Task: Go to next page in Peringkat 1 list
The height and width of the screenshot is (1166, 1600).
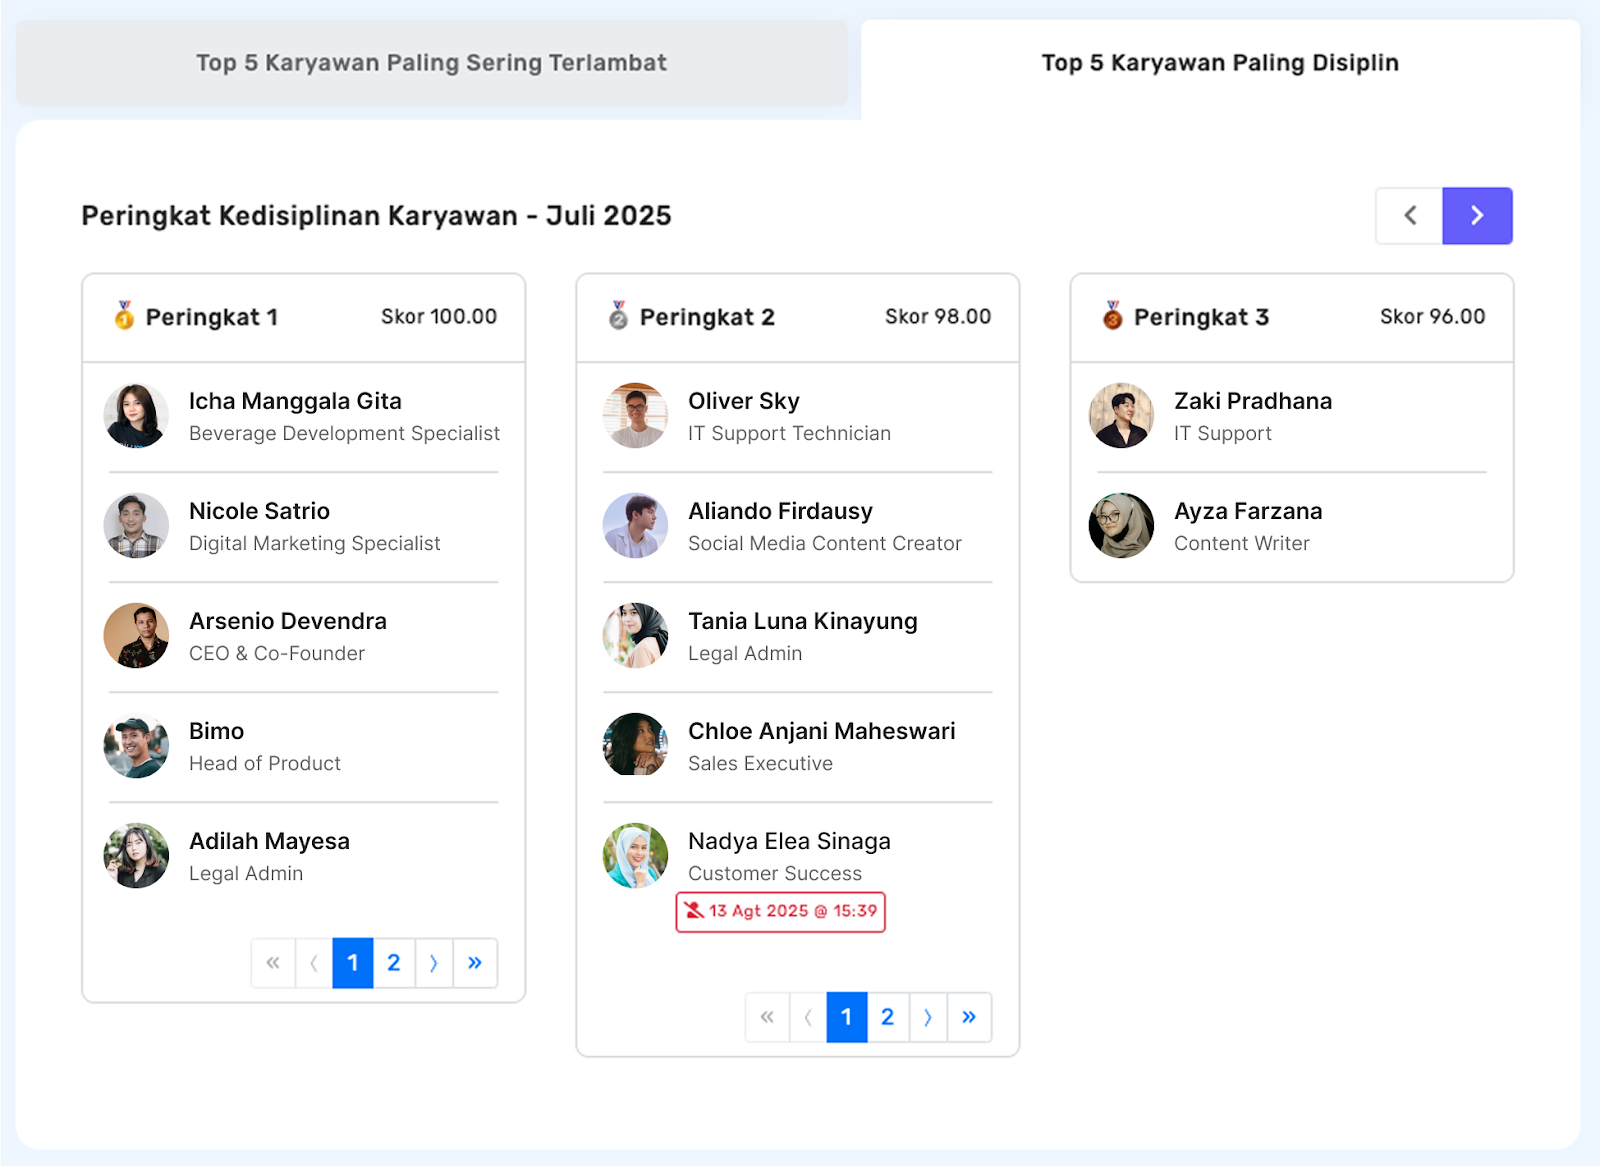Action: (x=434, y=963)
